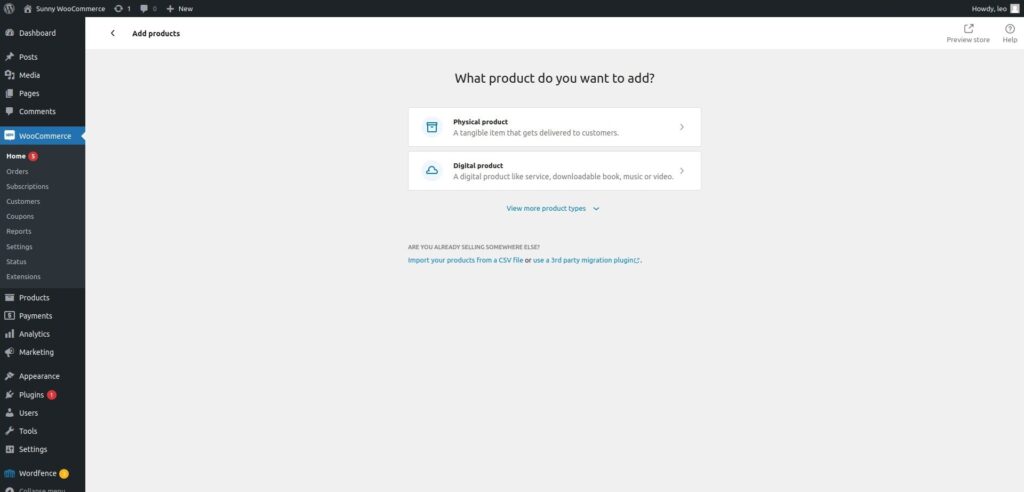Open the Customers submenu
The image size is (1024, 492).
(x=23, y=201)
